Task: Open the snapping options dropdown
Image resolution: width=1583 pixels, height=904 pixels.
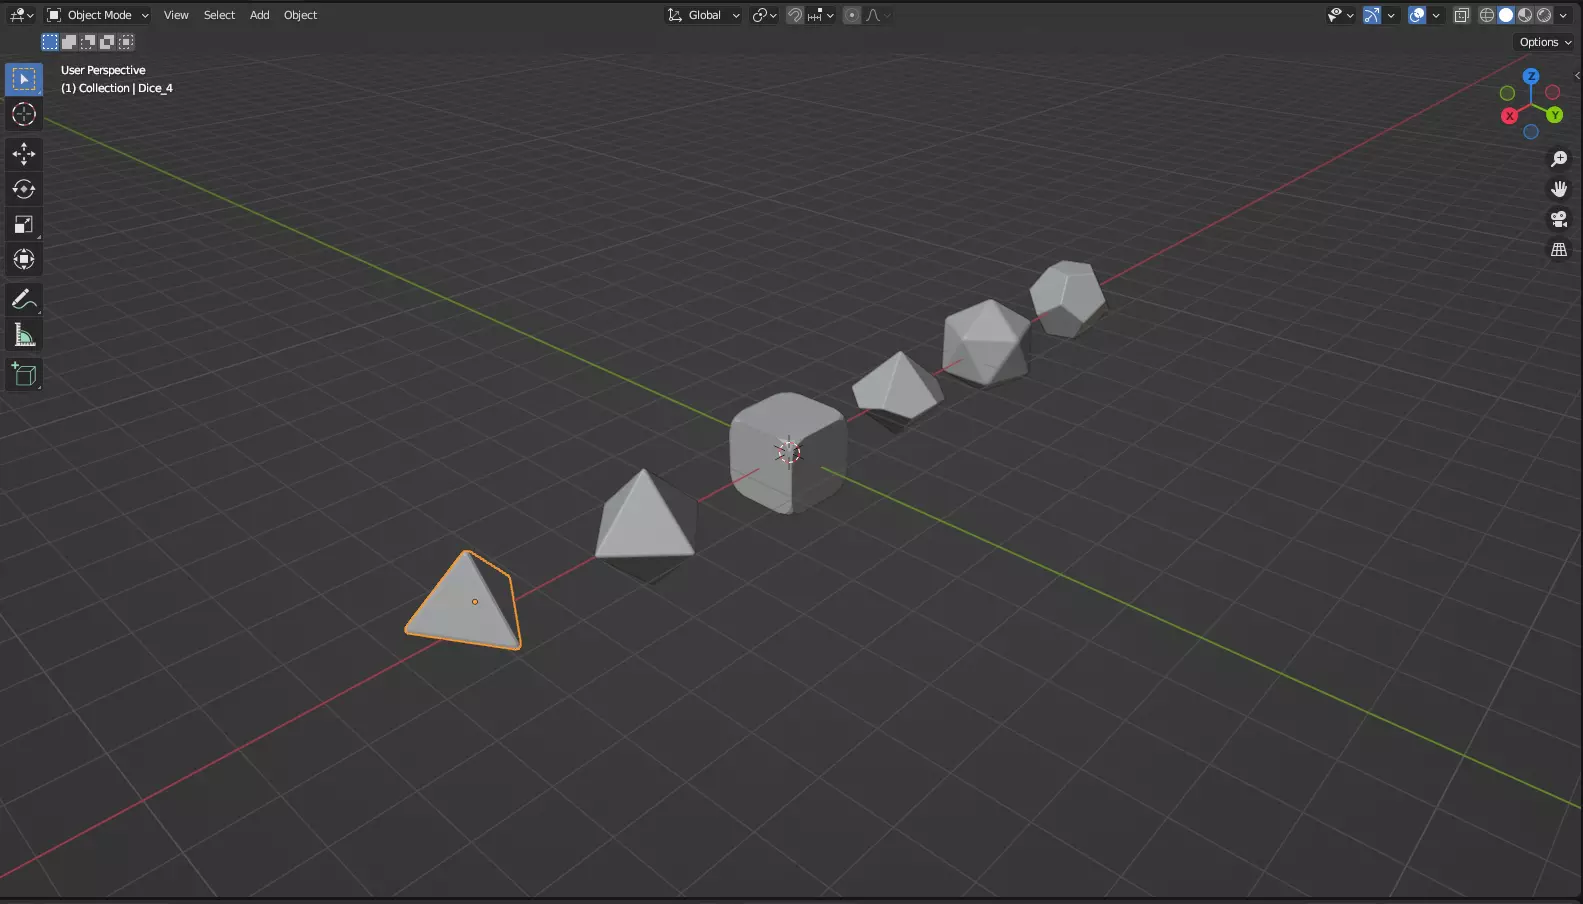Action: [x=821, y=15]
